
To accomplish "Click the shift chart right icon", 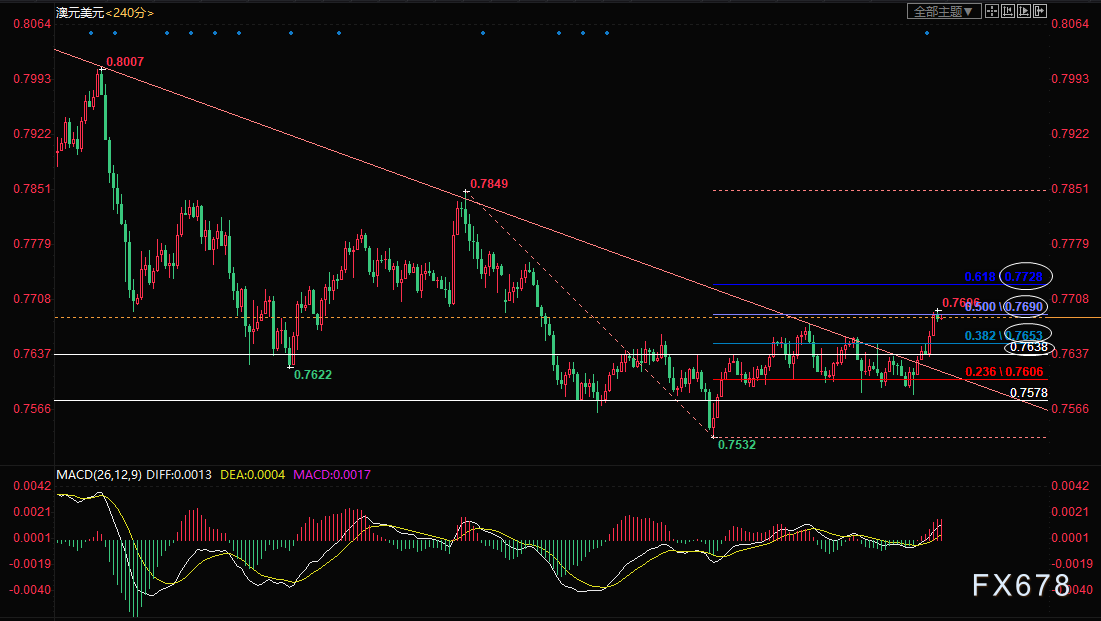I will [x=1040, y=11].
